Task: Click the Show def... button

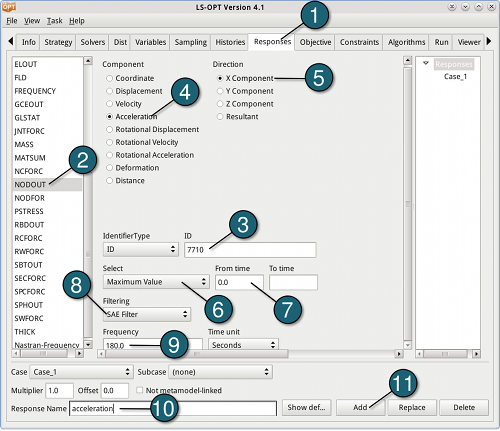Action: 306,408
